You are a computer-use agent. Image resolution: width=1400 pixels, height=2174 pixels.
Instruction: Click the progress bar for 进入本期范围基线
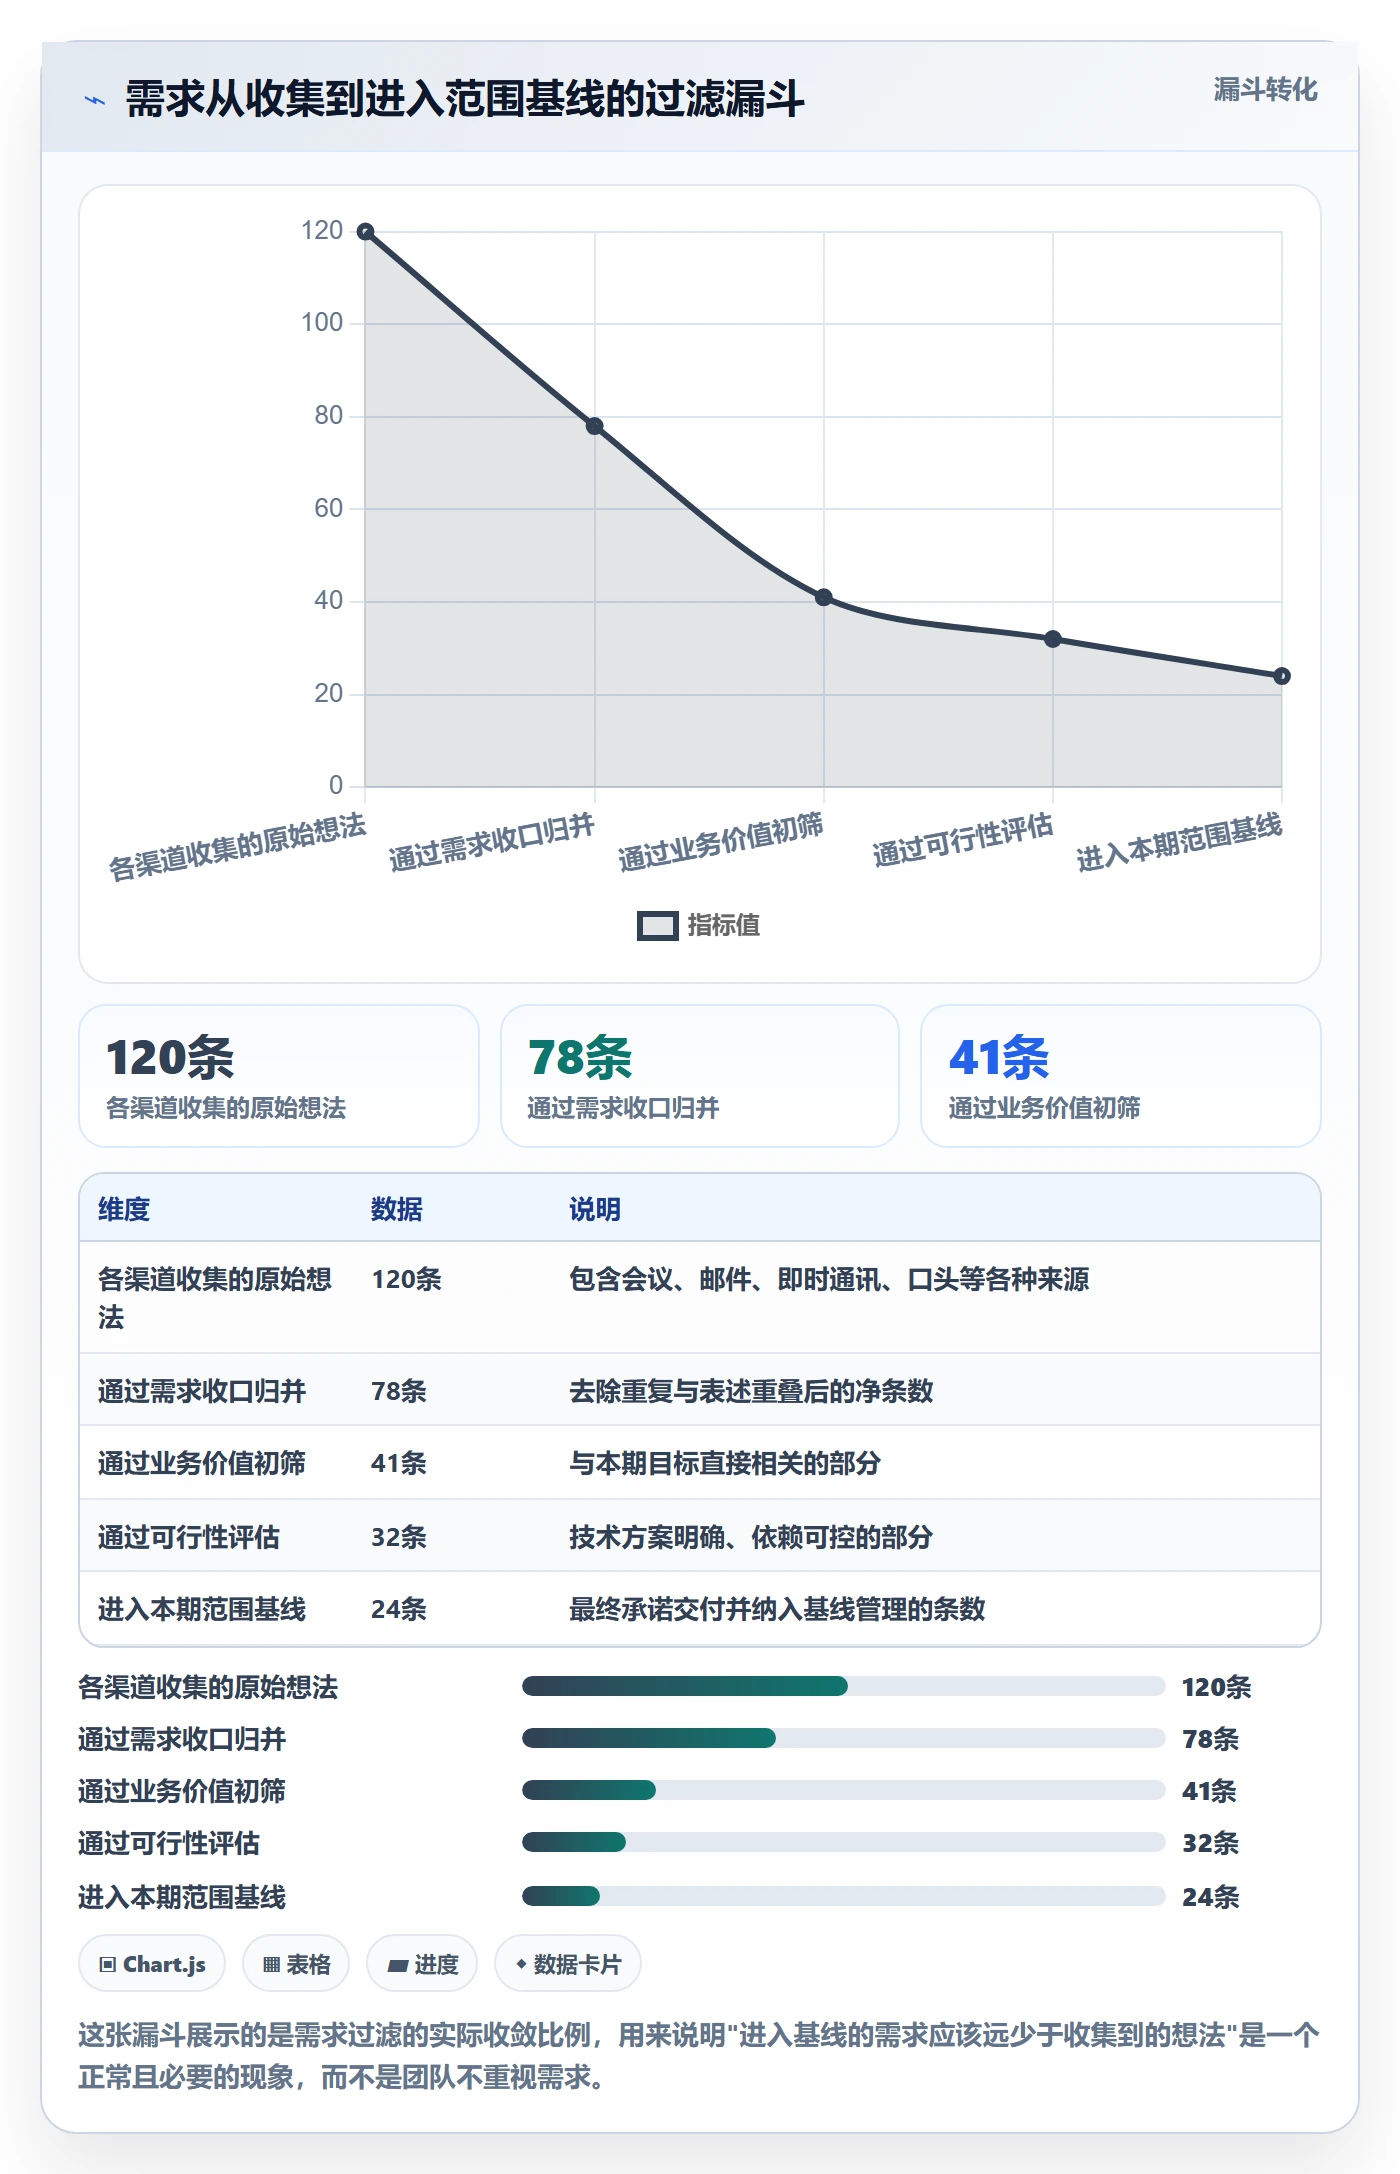pos(843,1896)
